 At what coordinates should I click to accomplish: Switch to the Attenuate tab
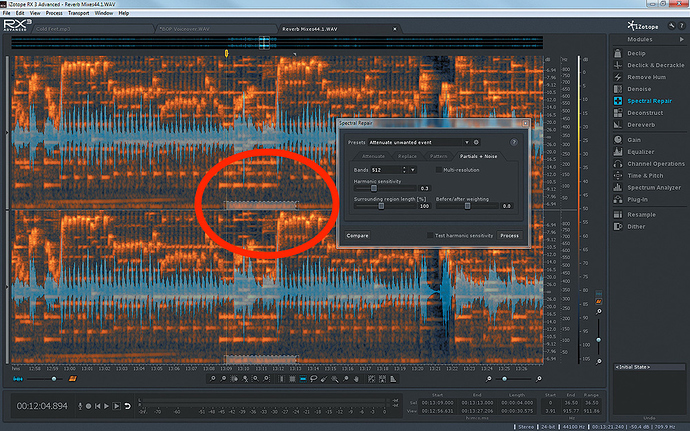[x=373, y=156]
